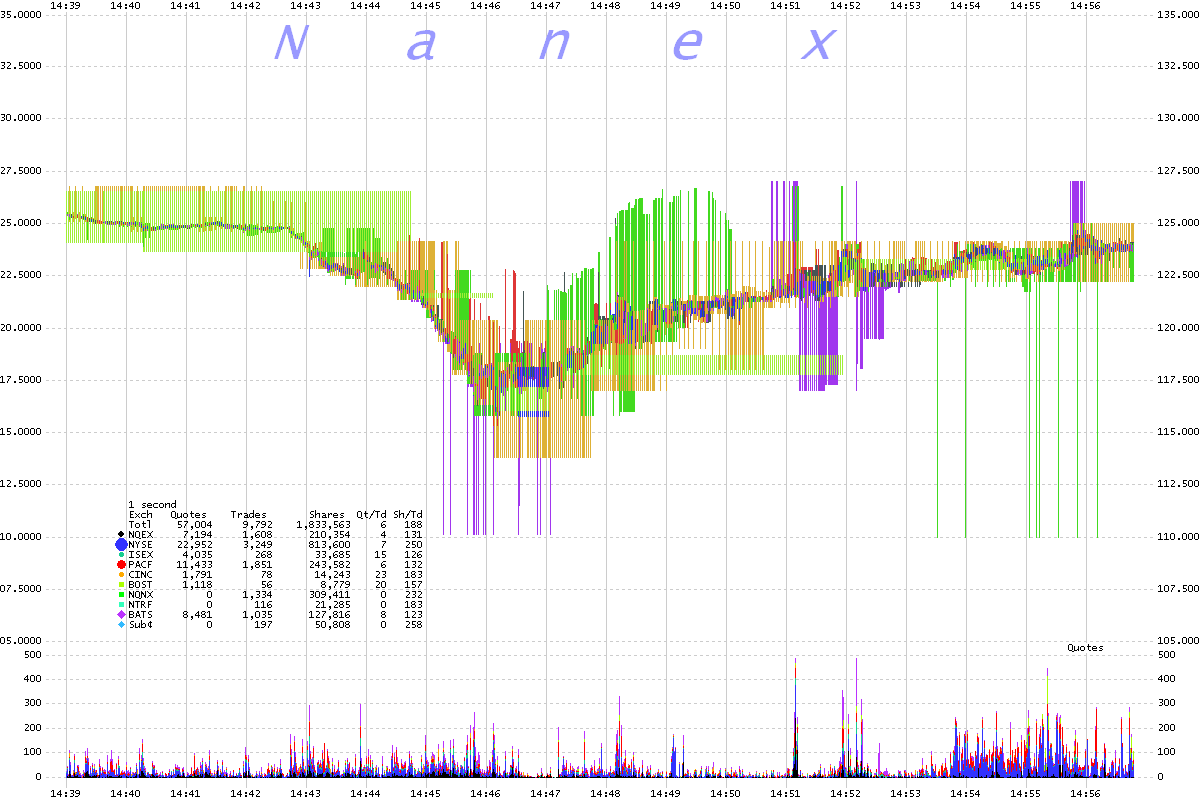Select NYSE quotes value "22,952"
Screen dimensions: 1200x800
(x=194, y=544)
